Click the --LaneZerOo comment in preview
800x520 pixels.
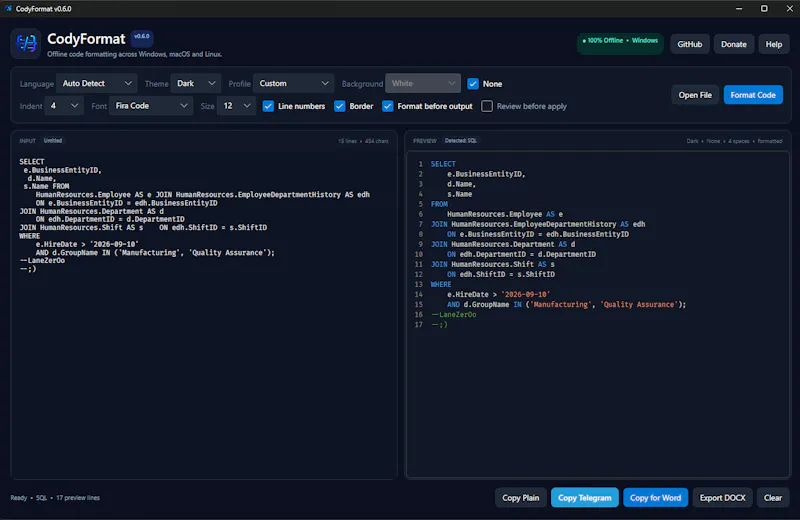point(454,314)
